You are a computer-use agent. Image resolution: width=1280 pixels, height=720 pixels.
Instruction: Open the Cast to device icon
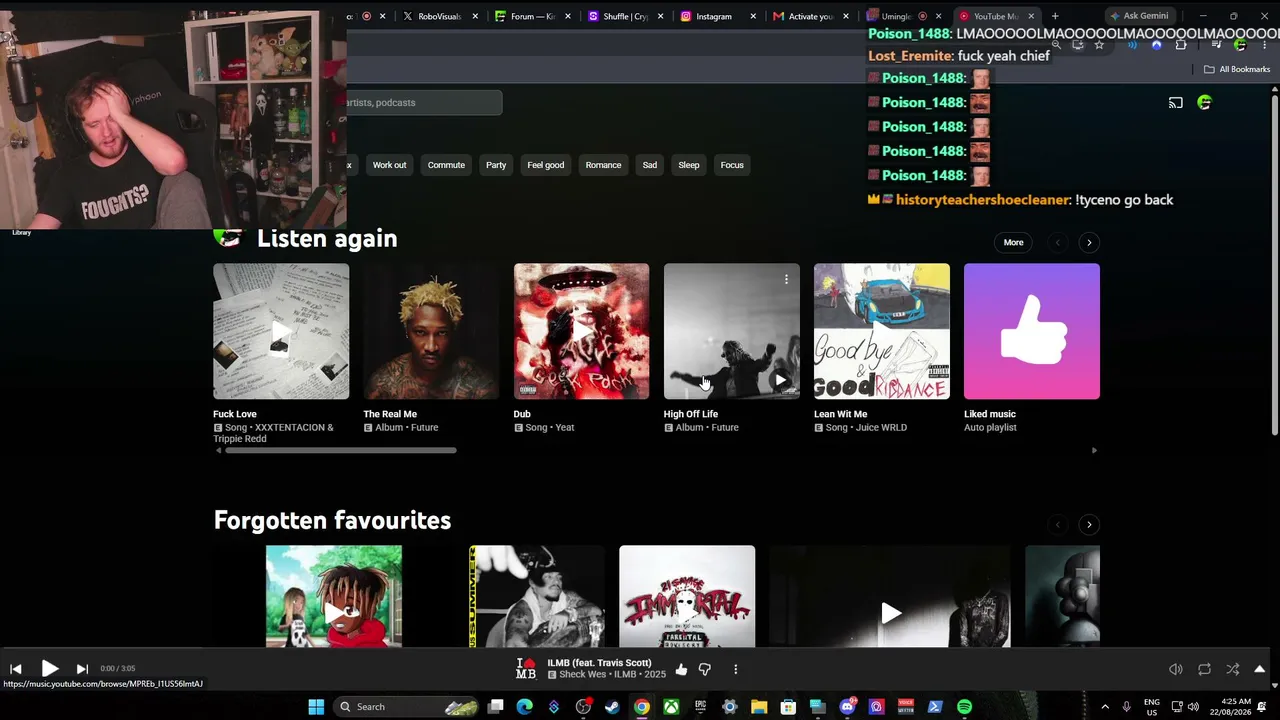(x=1176, y=102)
